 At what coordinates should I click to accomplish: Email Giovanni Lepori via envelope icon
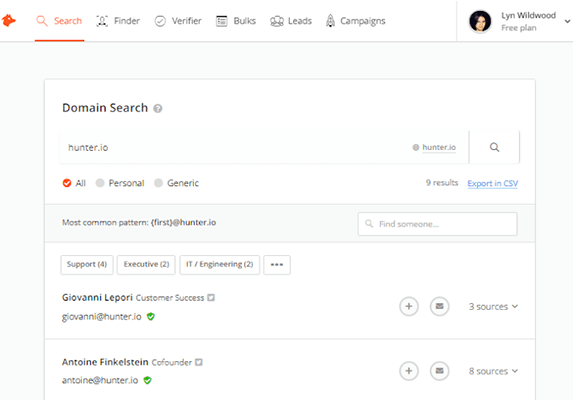439,306
